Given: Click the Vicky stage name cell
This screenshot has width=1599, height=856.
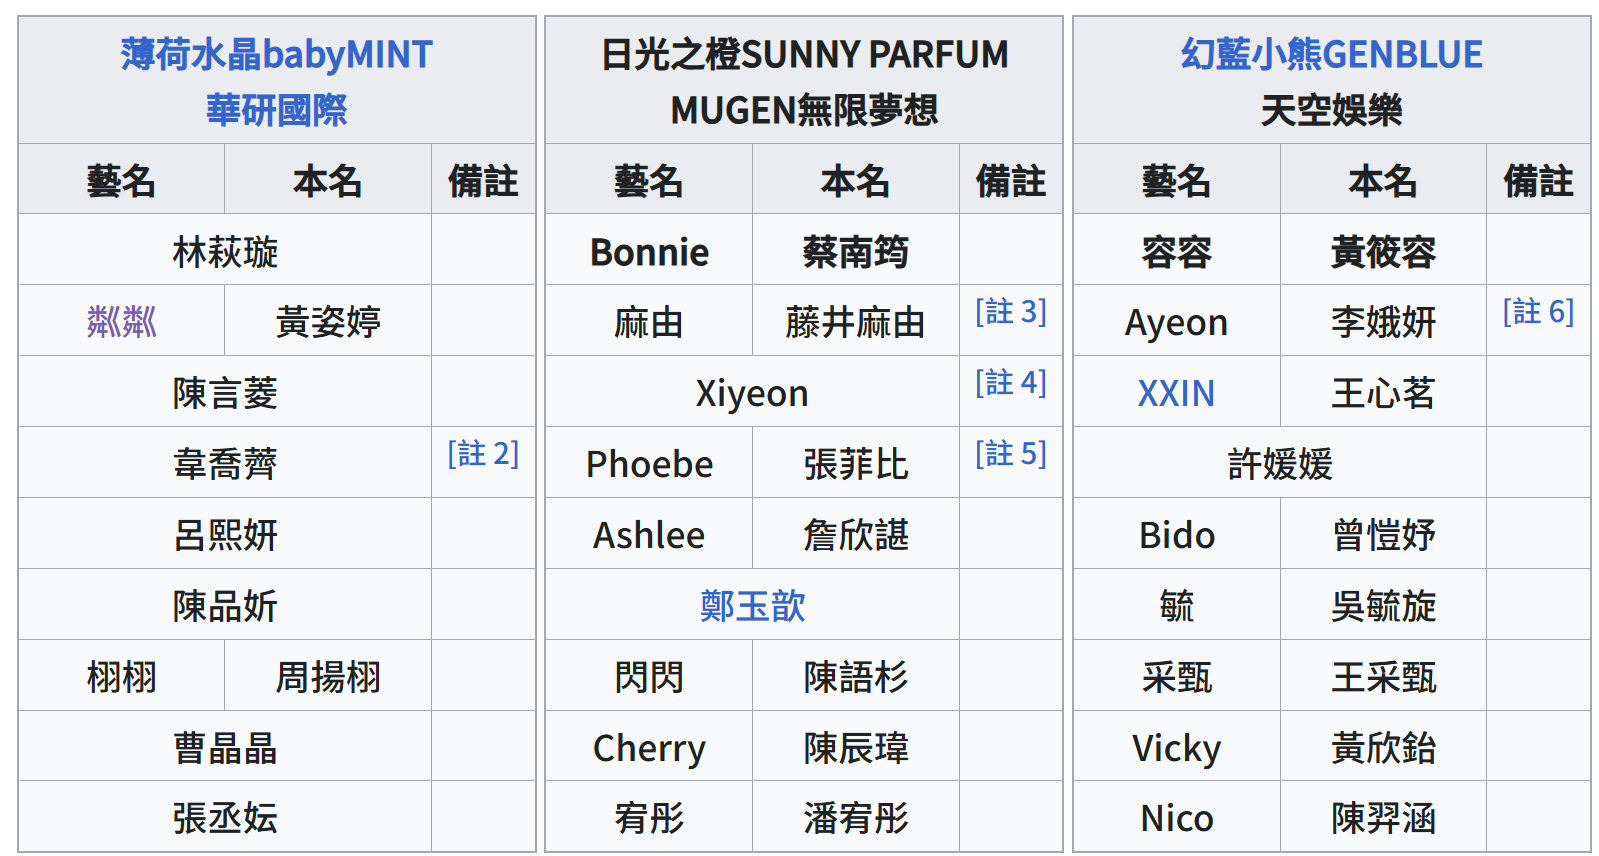Looking at the screenshot, I should (x=1176, y=746).
